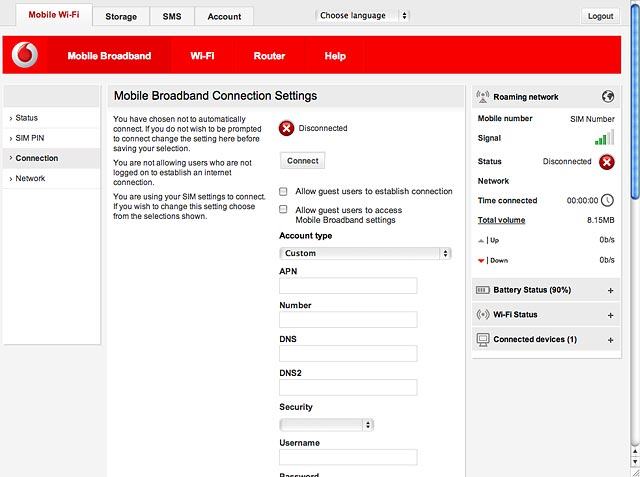Image resolution: width=640 pixels, height=477 pixels.
Task: Open the Router menu in red bar
Action: click(x=269, y=56)
